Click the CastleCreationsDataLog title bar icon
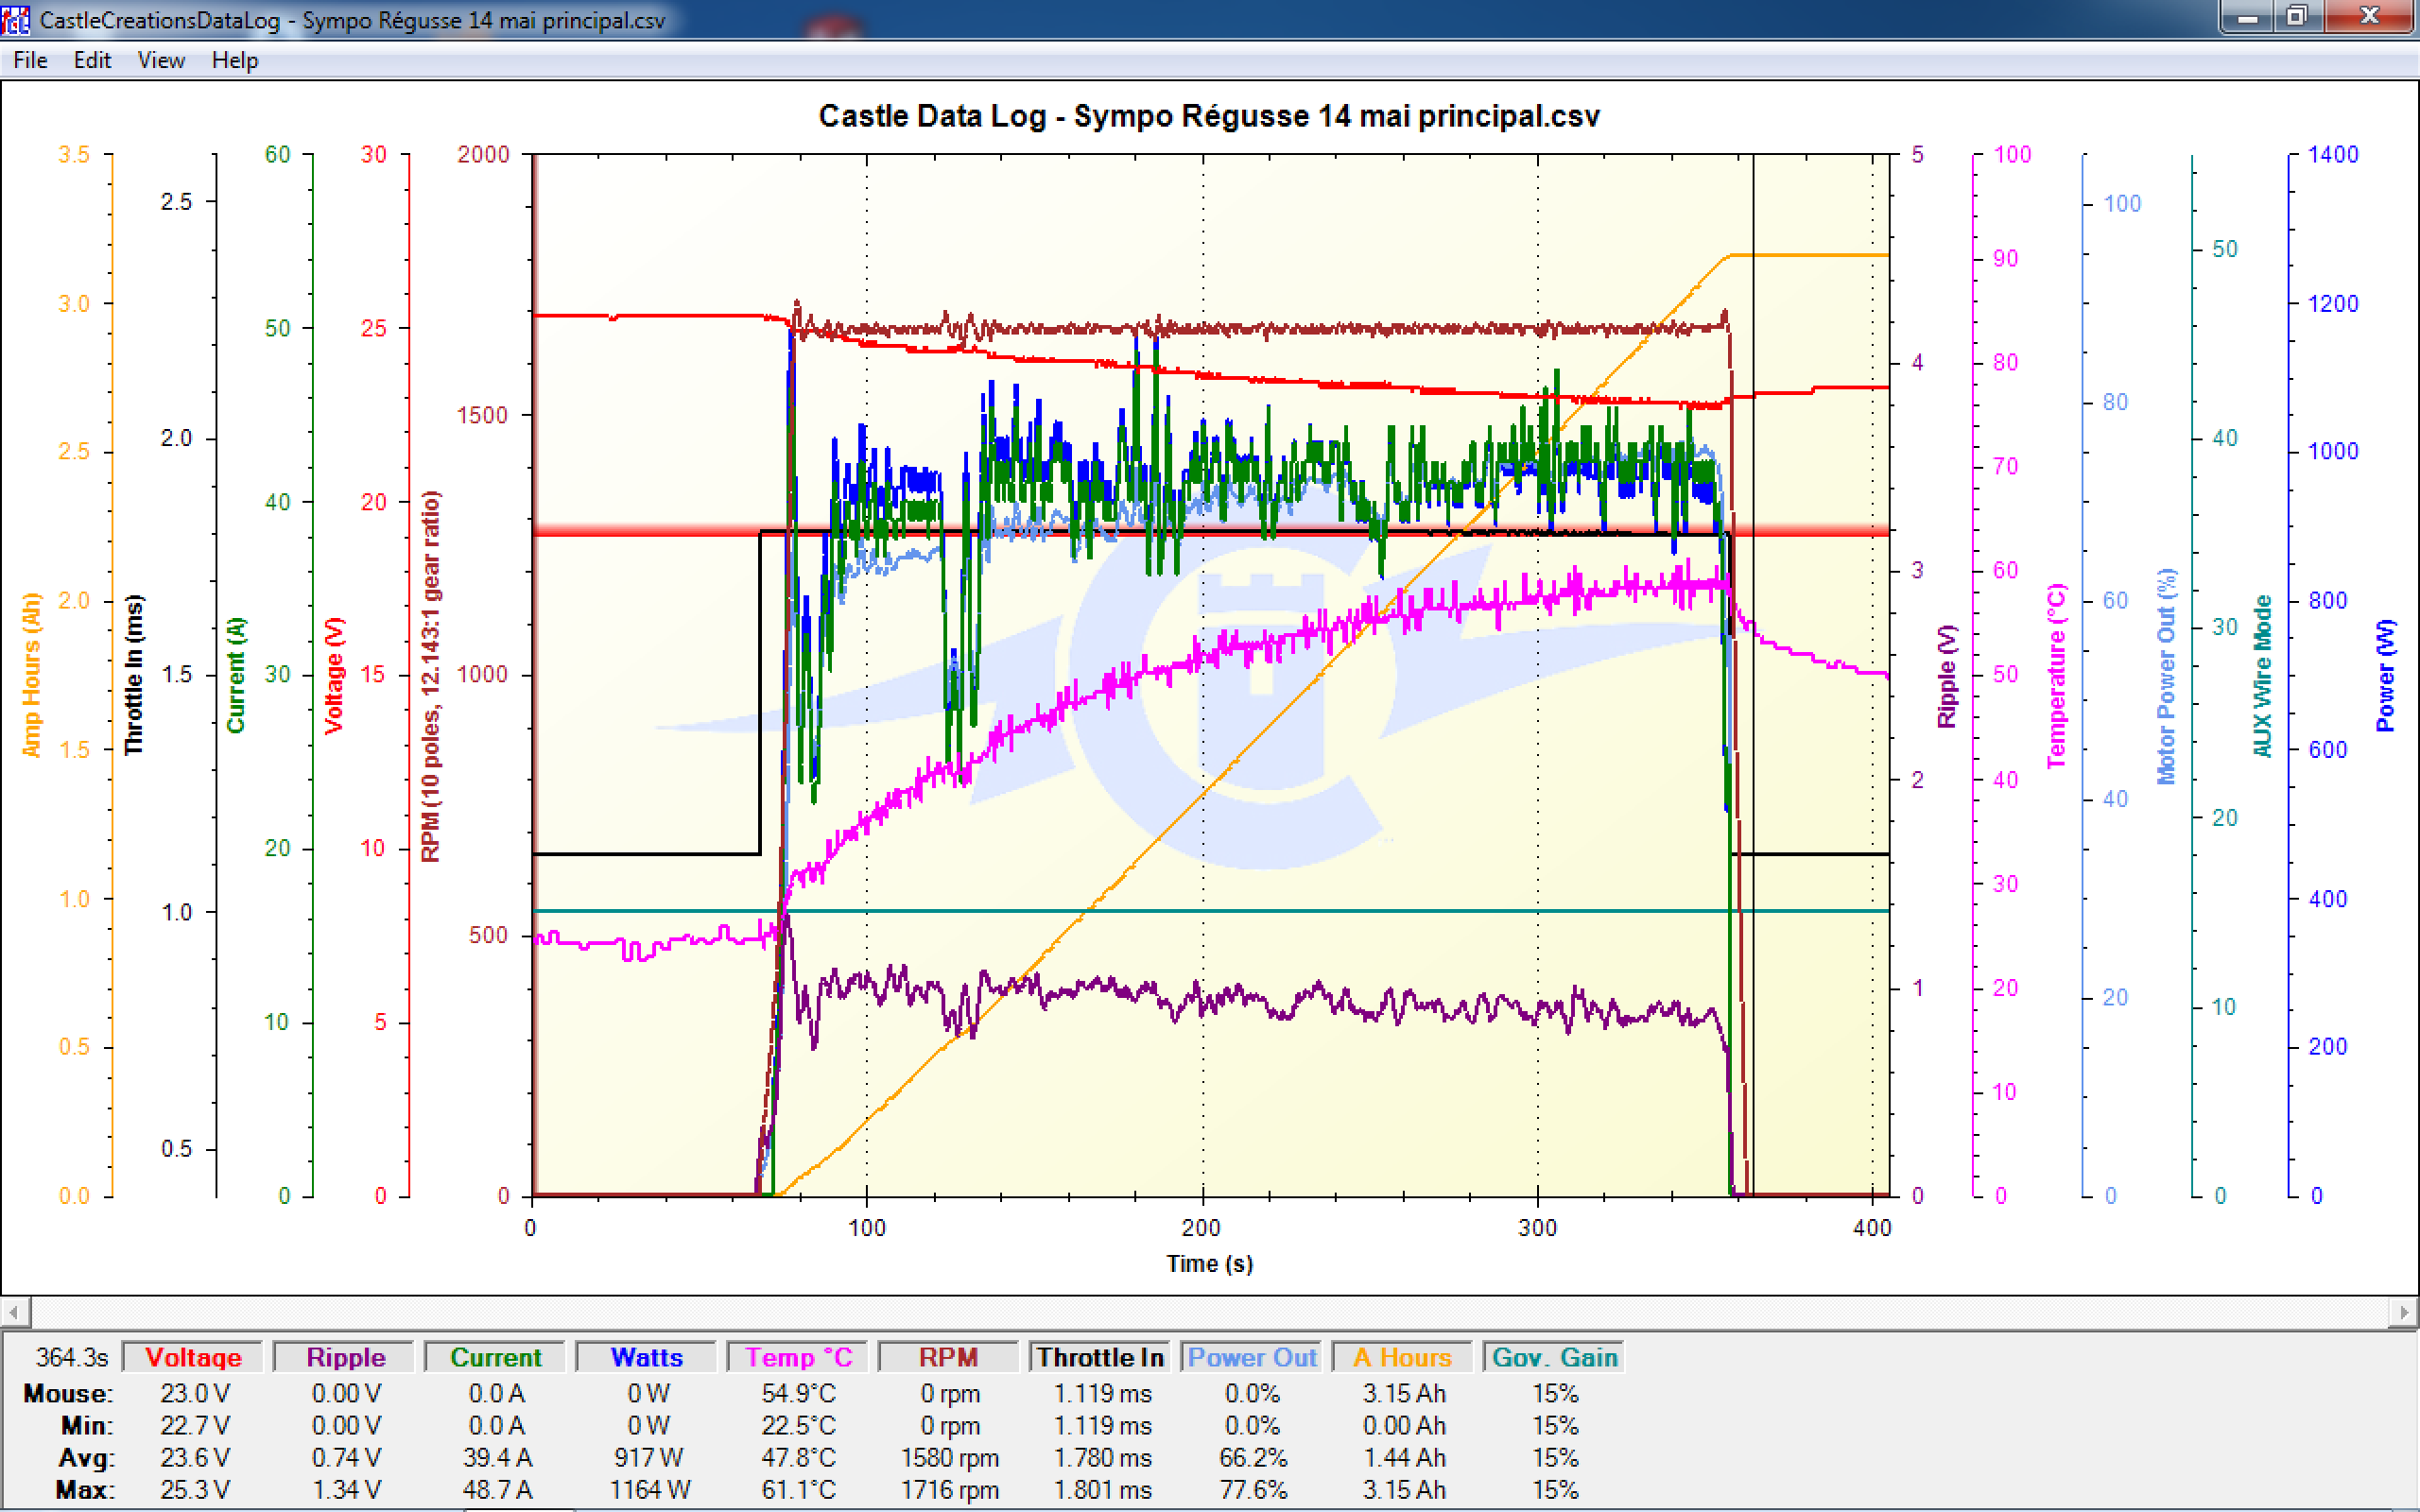The image size is (2420, 1512). (16, 19)
